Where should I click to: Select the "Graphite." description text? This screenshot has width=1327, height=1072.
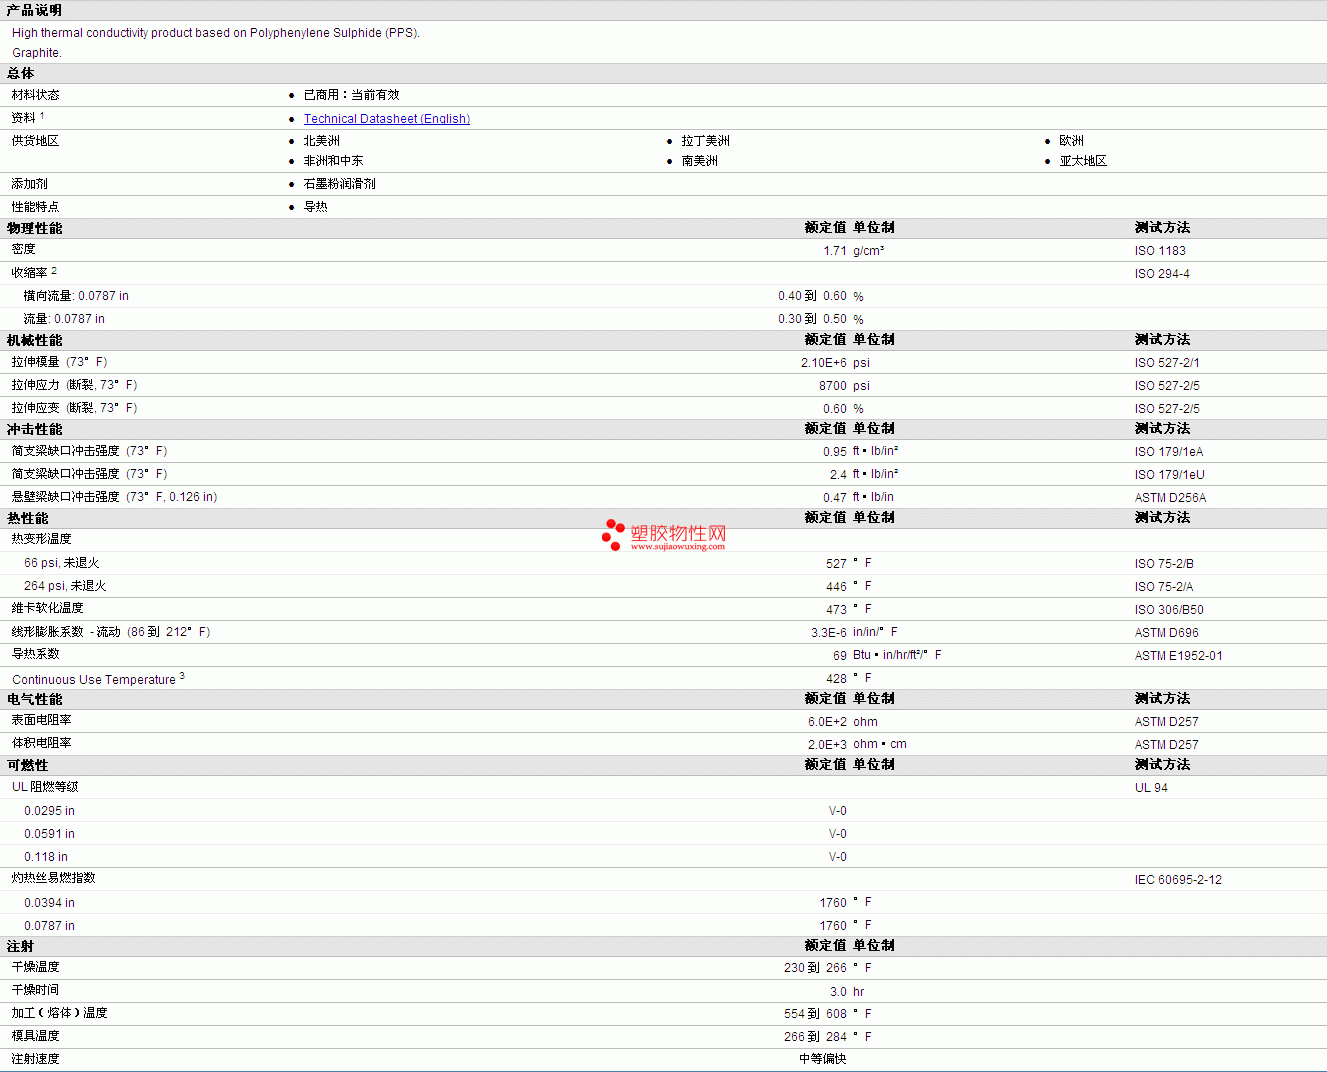click(37, 53)
